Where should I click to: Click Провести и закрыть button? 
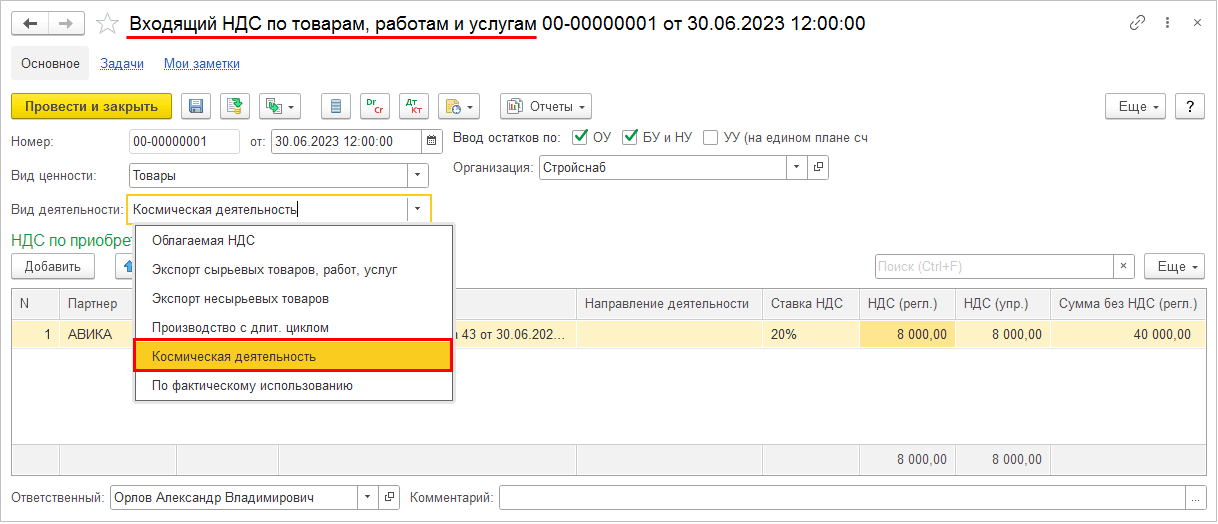92,106
